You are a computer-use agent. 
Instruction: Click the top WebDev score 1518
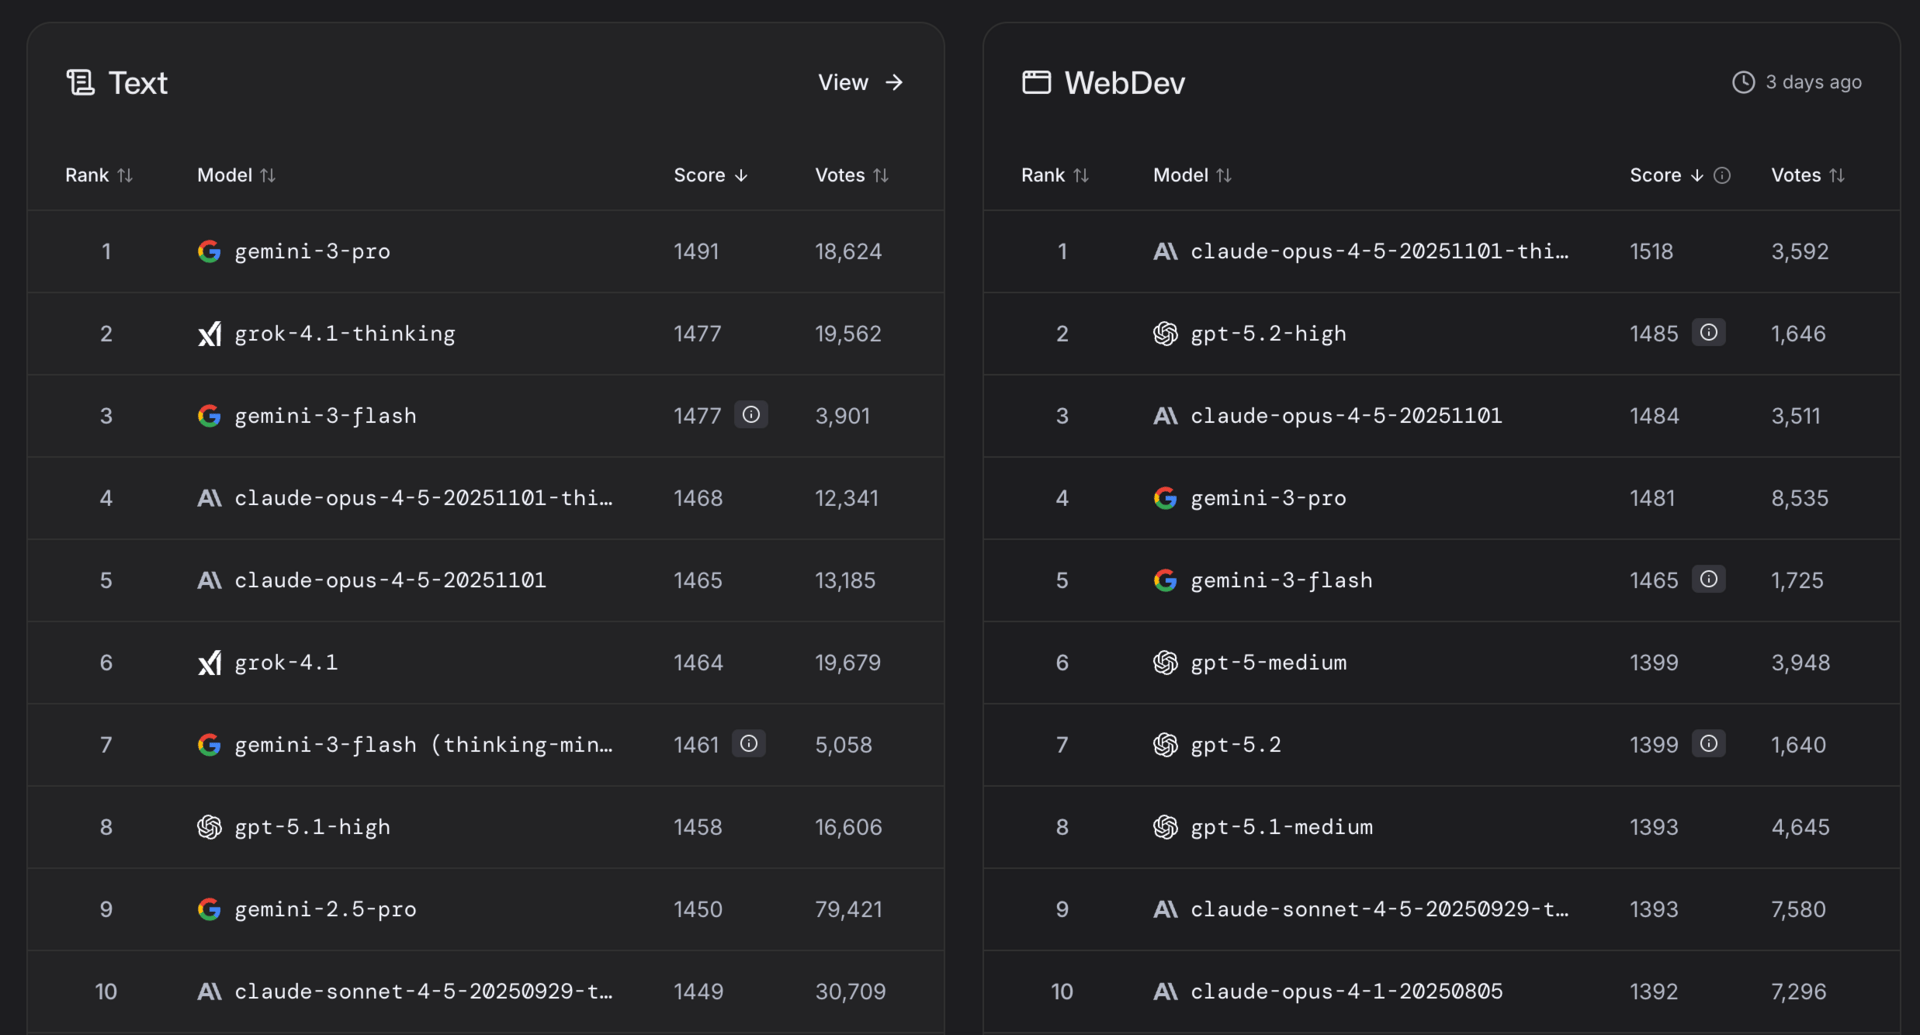coord(1651,252)
